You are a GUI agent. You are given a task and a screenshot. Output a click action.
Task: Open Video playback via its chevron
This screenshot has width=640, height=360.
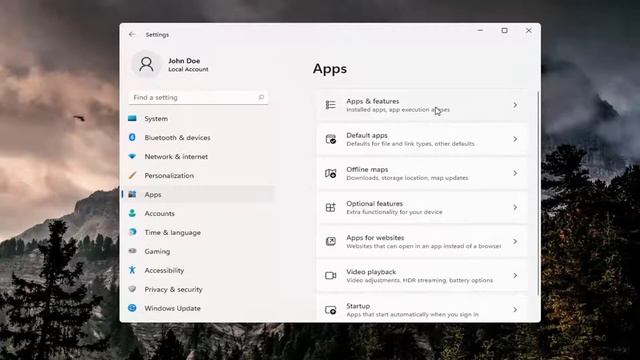515,276
